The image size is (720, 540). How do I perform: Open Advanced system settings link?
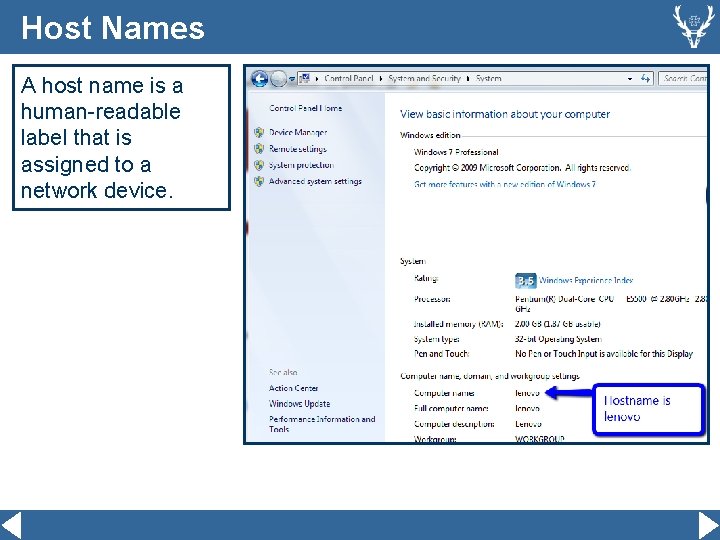(x=315, y=181)
